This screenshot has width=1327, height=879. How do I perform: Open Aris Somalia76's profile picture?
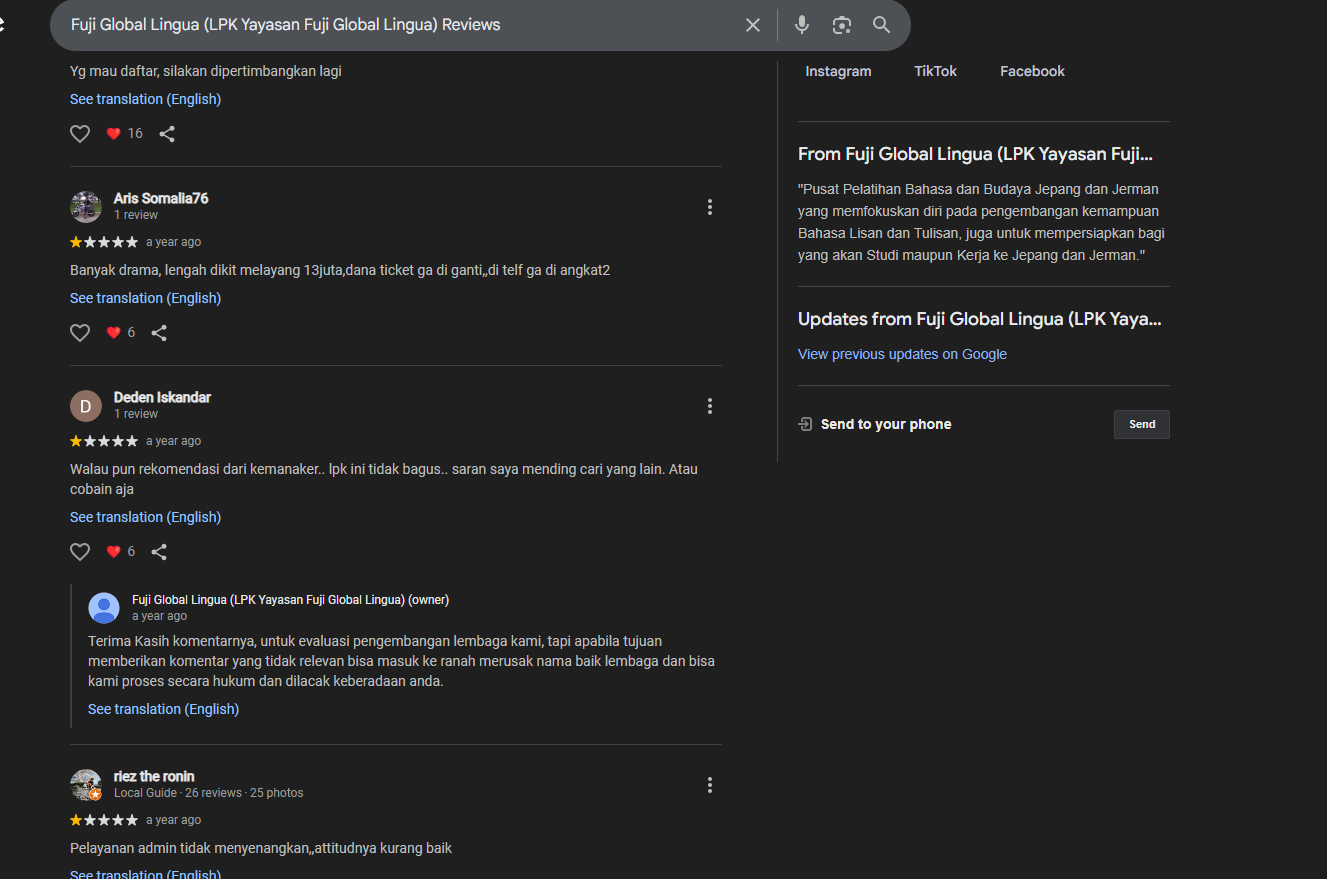[86, 207]
